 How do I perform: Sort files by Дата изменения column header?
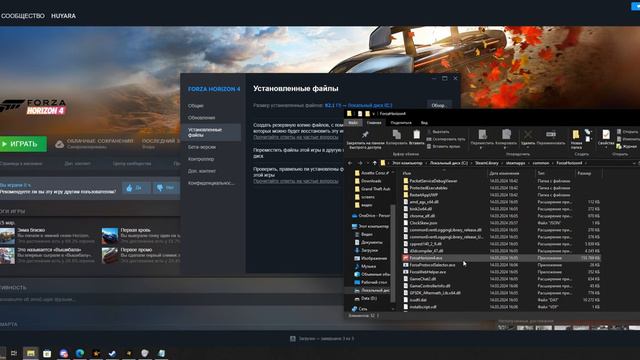click(x=504, y=173)
